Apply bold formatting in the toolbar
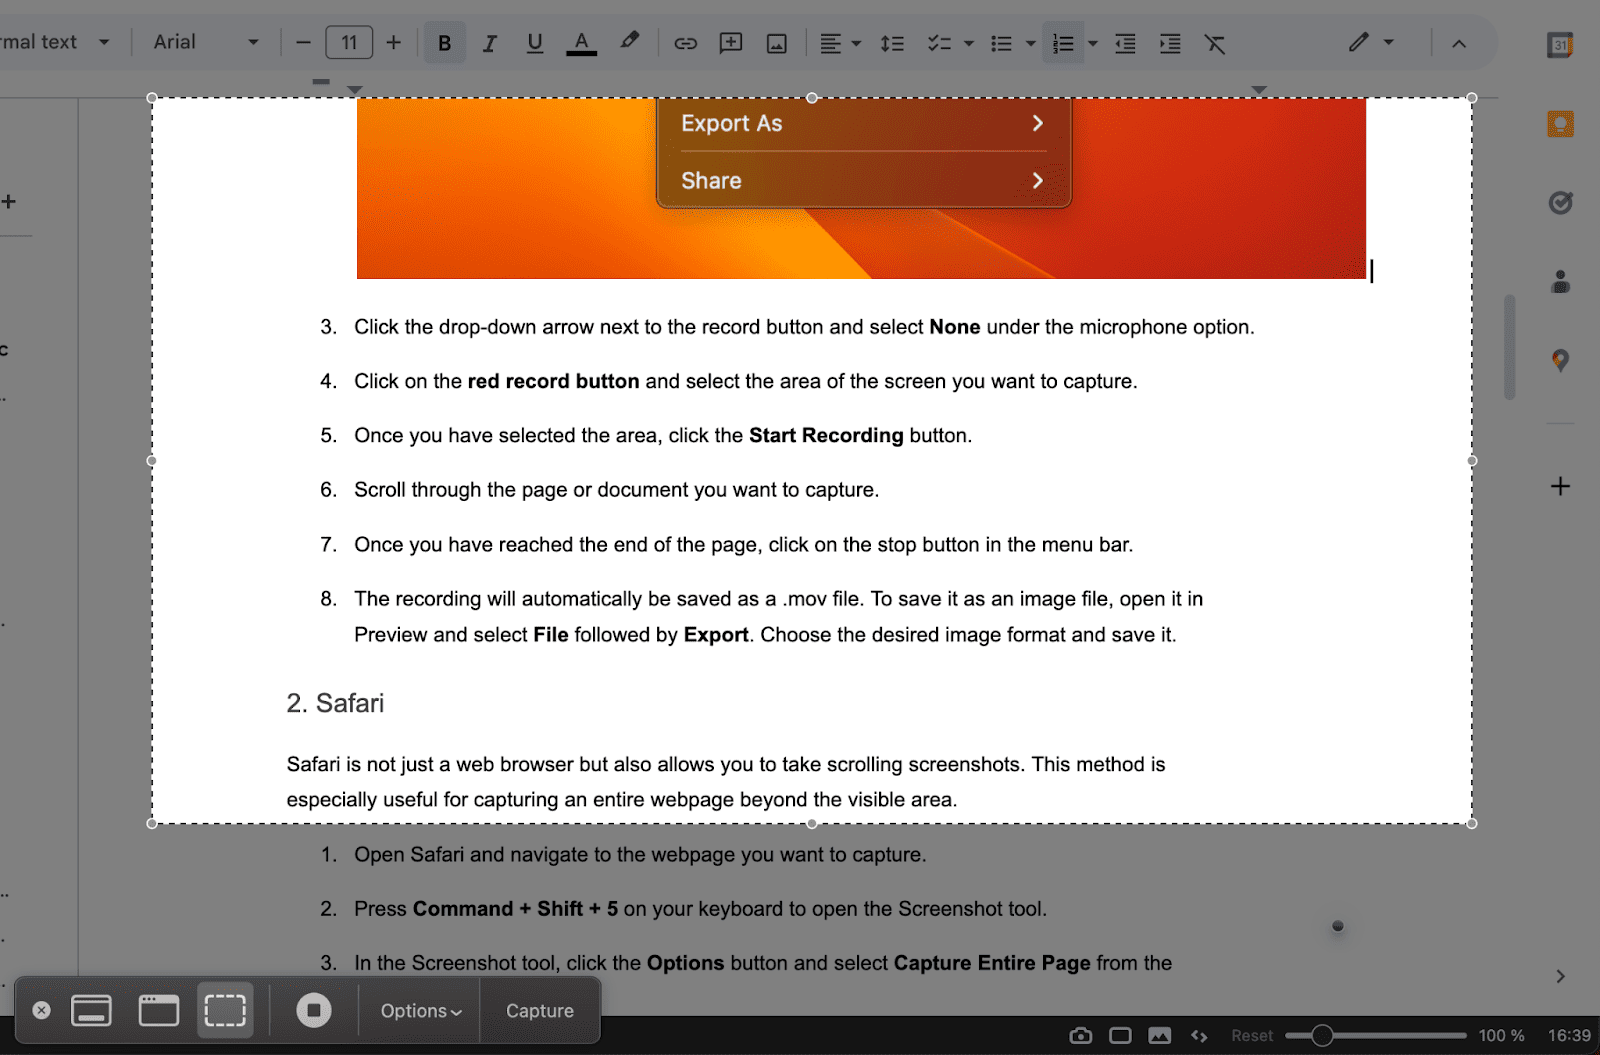 tap(443, 42)
